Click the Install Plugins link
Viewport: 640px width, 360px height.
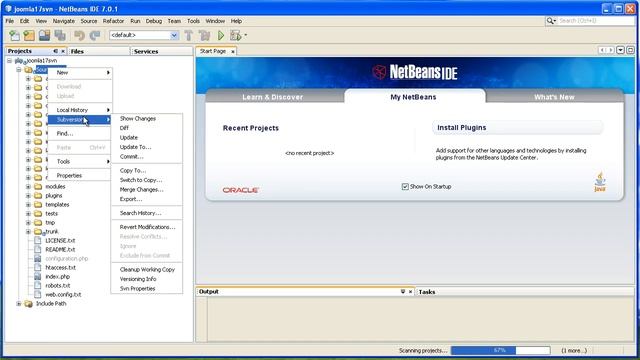[x=462, y=128]
